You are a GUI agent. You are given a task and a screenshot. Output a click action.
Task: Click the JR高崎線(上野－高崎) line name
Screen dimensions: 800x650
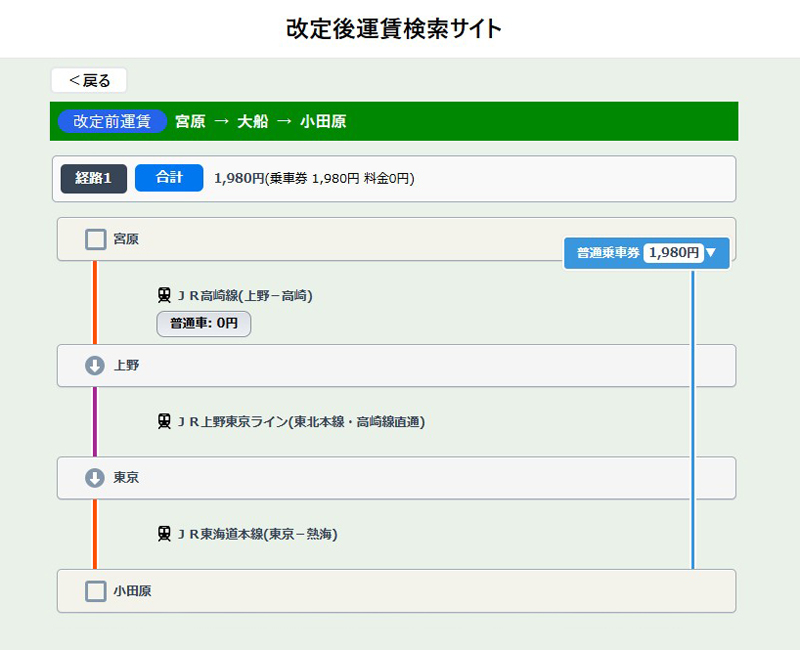(245, 295)
